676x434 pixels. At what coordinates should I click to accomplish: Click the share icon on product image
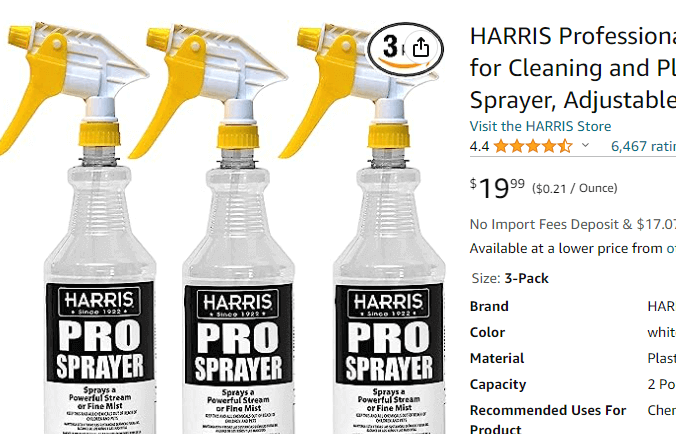pyautogui.click(x=421, y=48)
